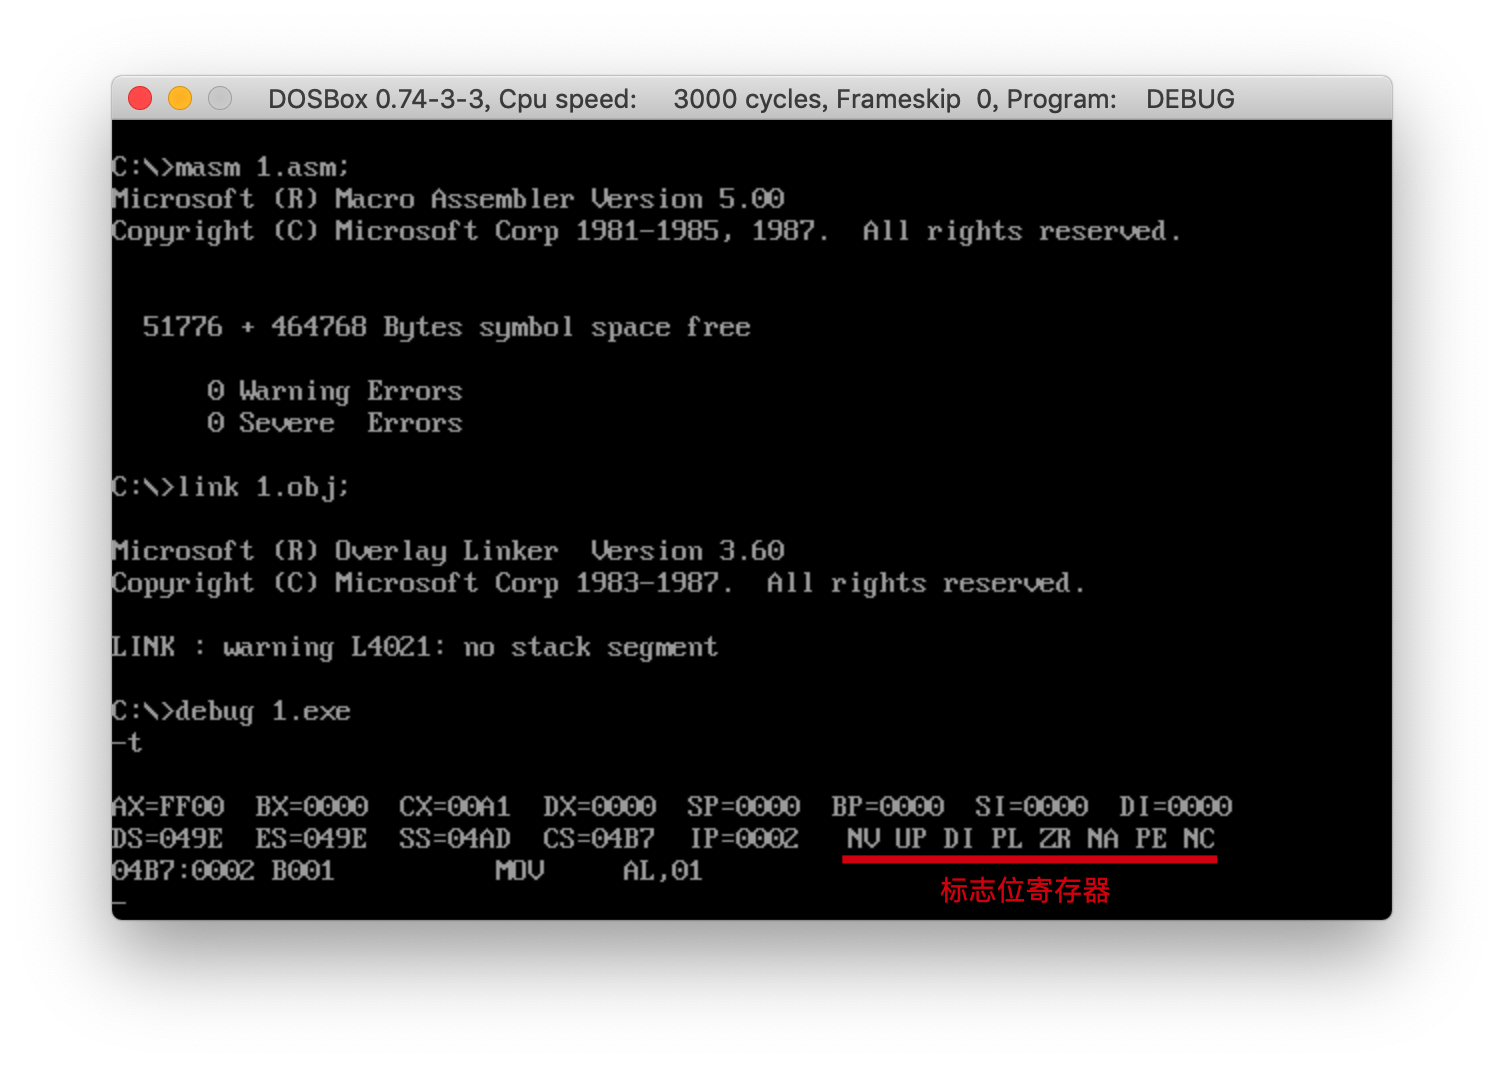
Task: Select the DI=0000 register value
Action: click(x=1176, y=806)
